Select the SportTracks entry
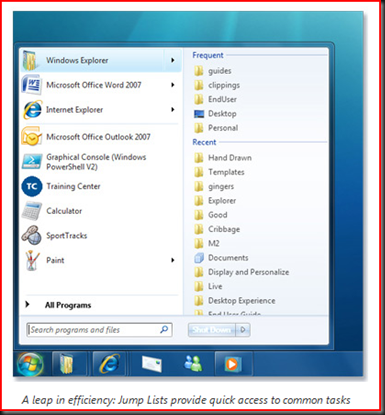The image size is (385, 415). click(x=100, y=236)
